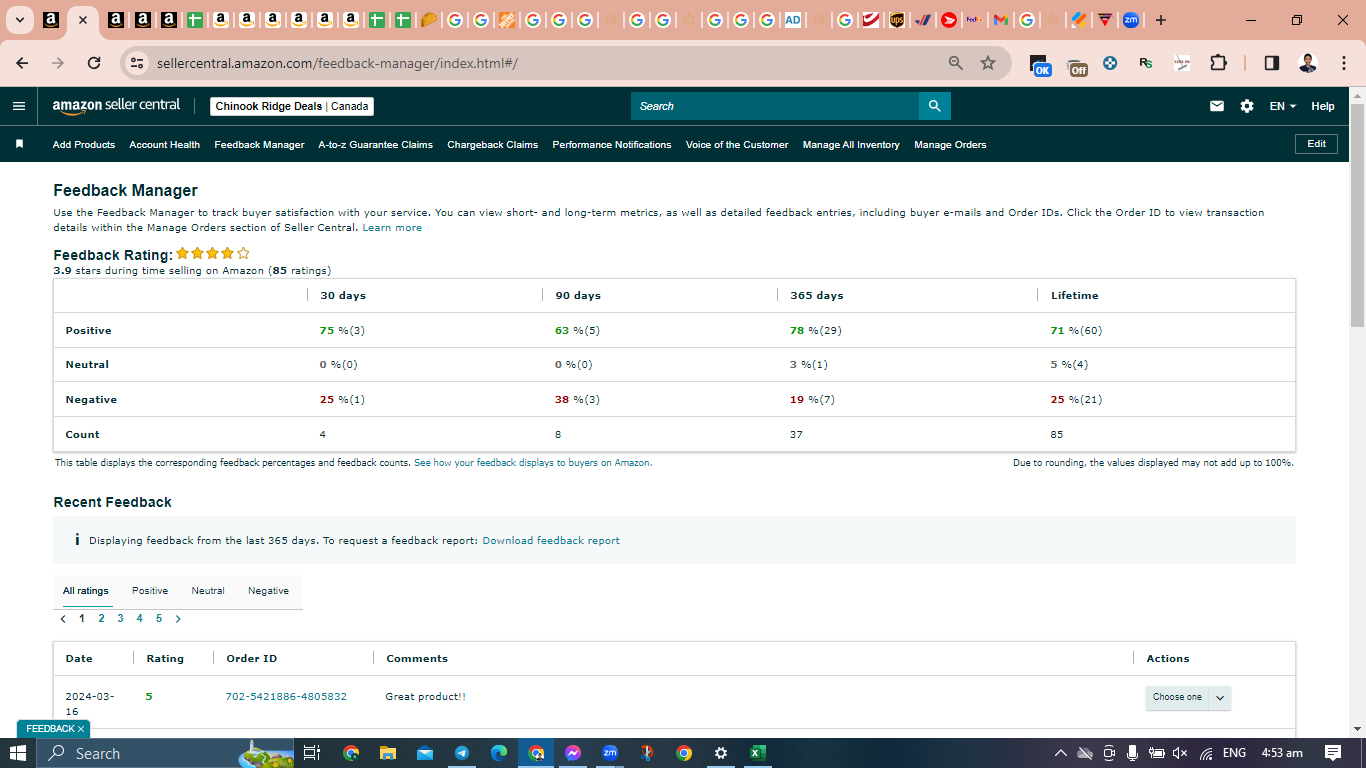The width and height of the screenshot is (1366, 768).
Task: Switch to the Neutral feedback tab
Action: [x=208, y=591]
